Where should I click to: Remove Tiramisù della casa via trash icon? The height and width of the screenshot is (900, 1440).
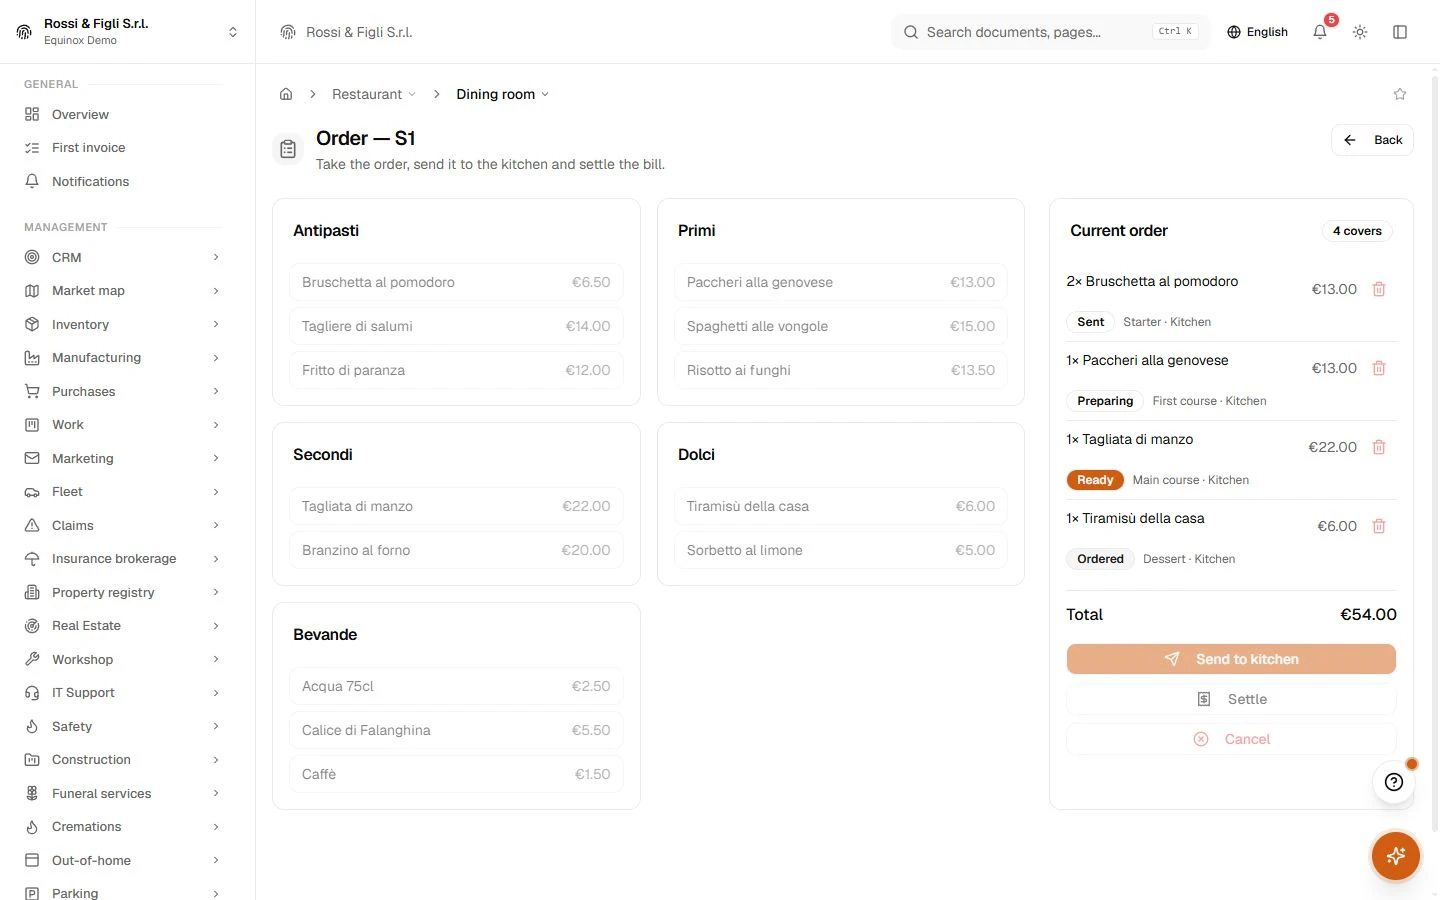pyautogui.click(x=1379, y=526)
